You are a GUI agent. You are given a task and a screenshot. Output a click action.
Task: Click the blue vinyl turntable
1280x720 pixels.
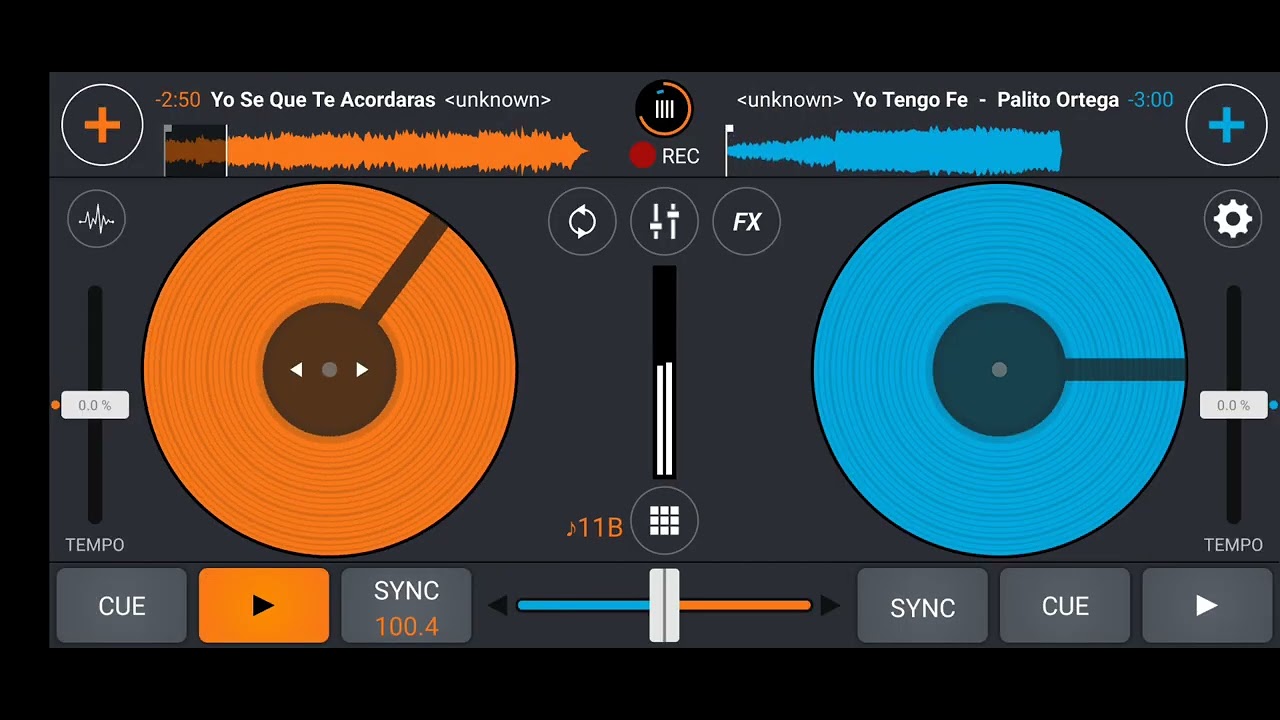[999, 370]
